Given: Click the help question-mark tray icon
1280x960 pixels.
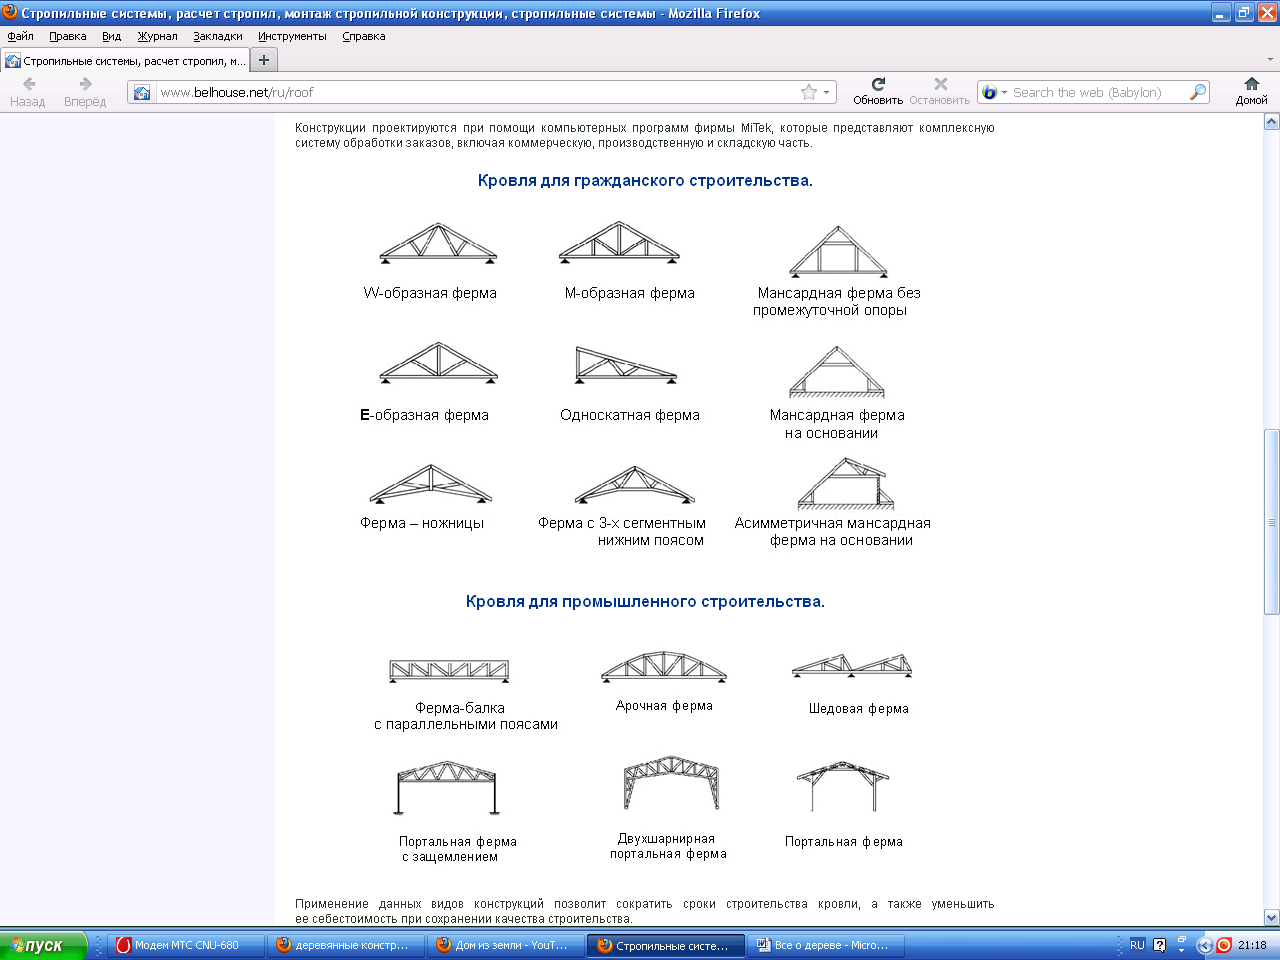Looking at the screenshot, I should (x=1160, y=945).
